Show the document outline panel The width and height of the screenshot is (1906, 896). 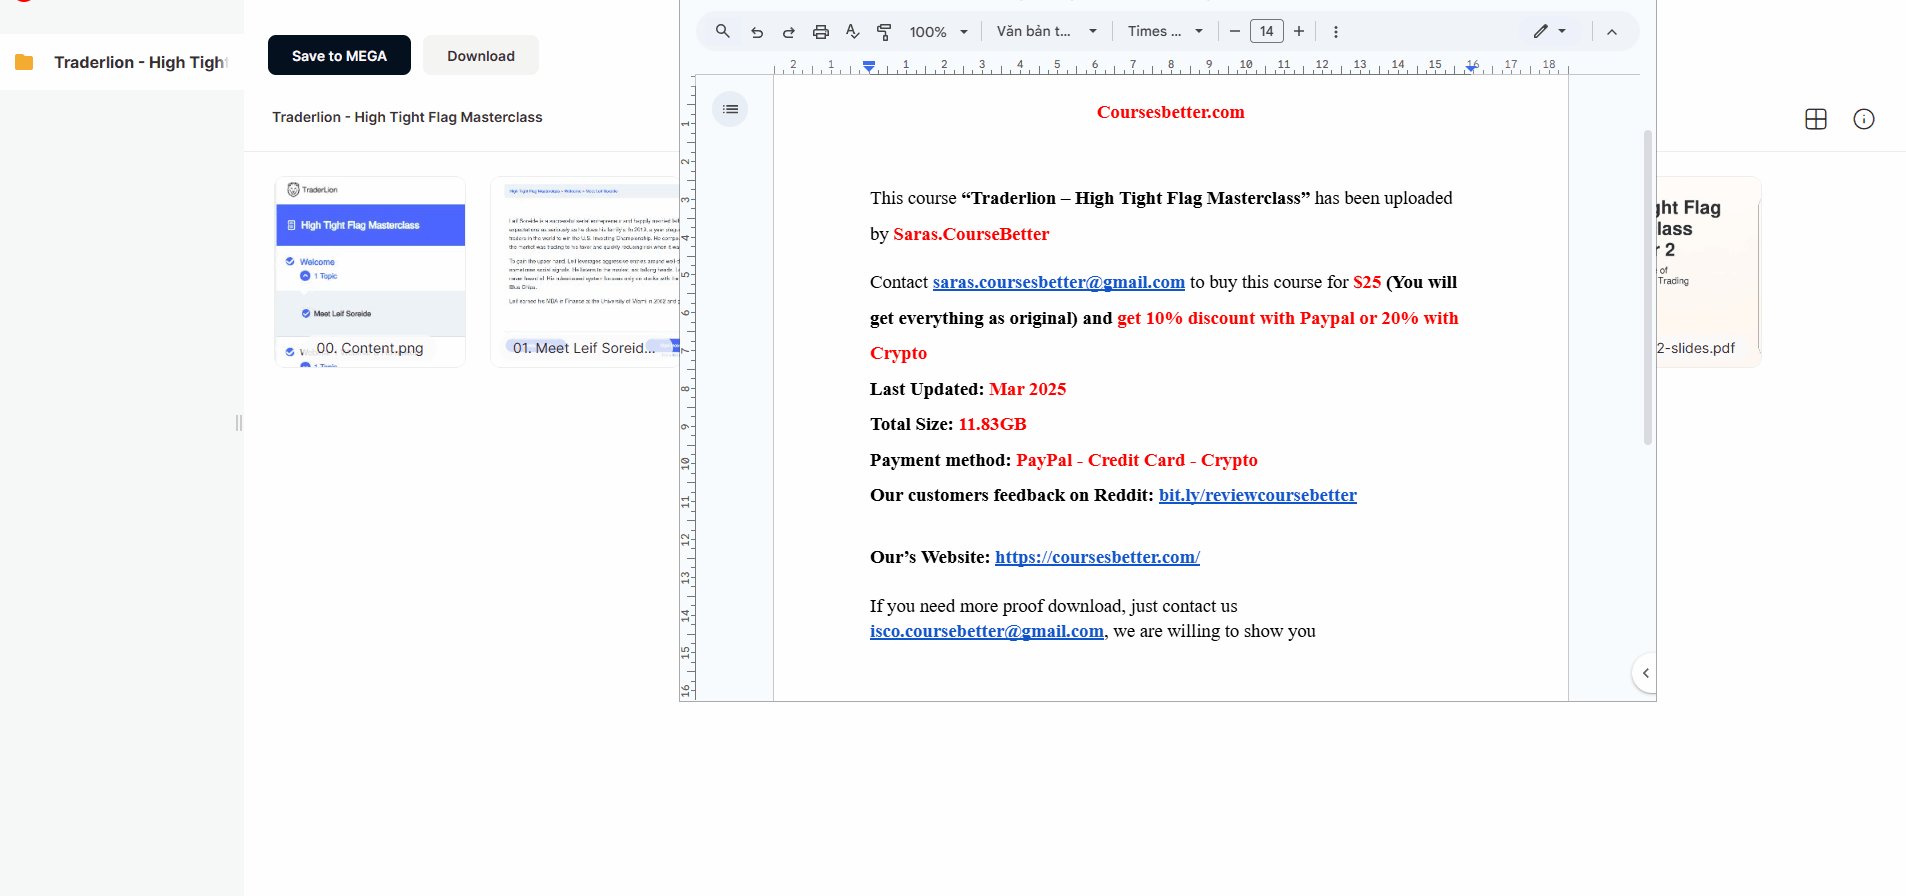pos(730,109)
